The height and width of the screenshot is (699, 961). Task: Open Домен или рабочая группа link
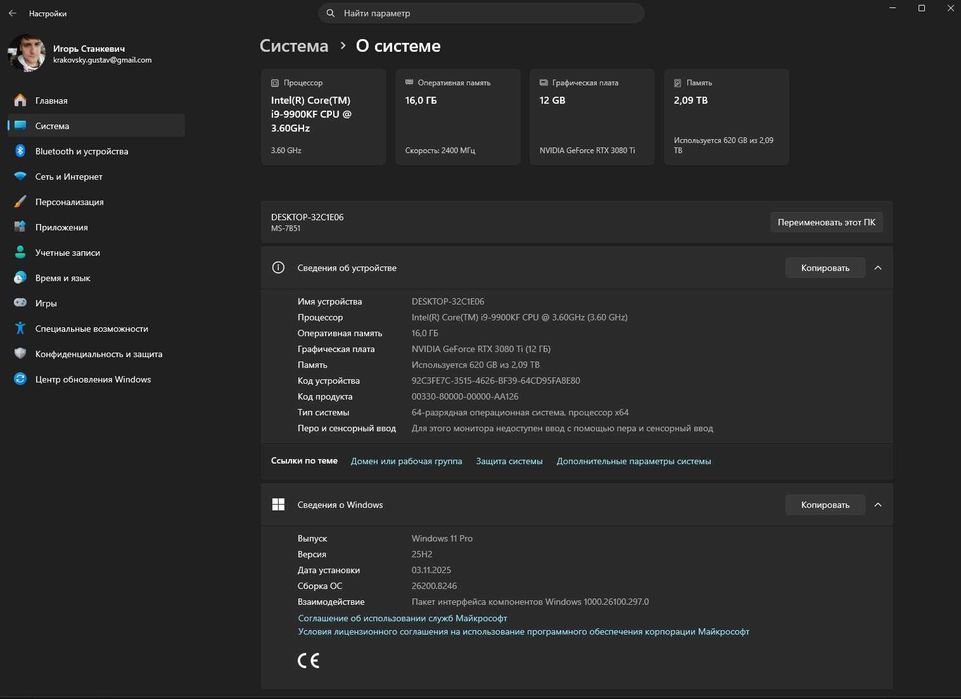click(406, 461)
